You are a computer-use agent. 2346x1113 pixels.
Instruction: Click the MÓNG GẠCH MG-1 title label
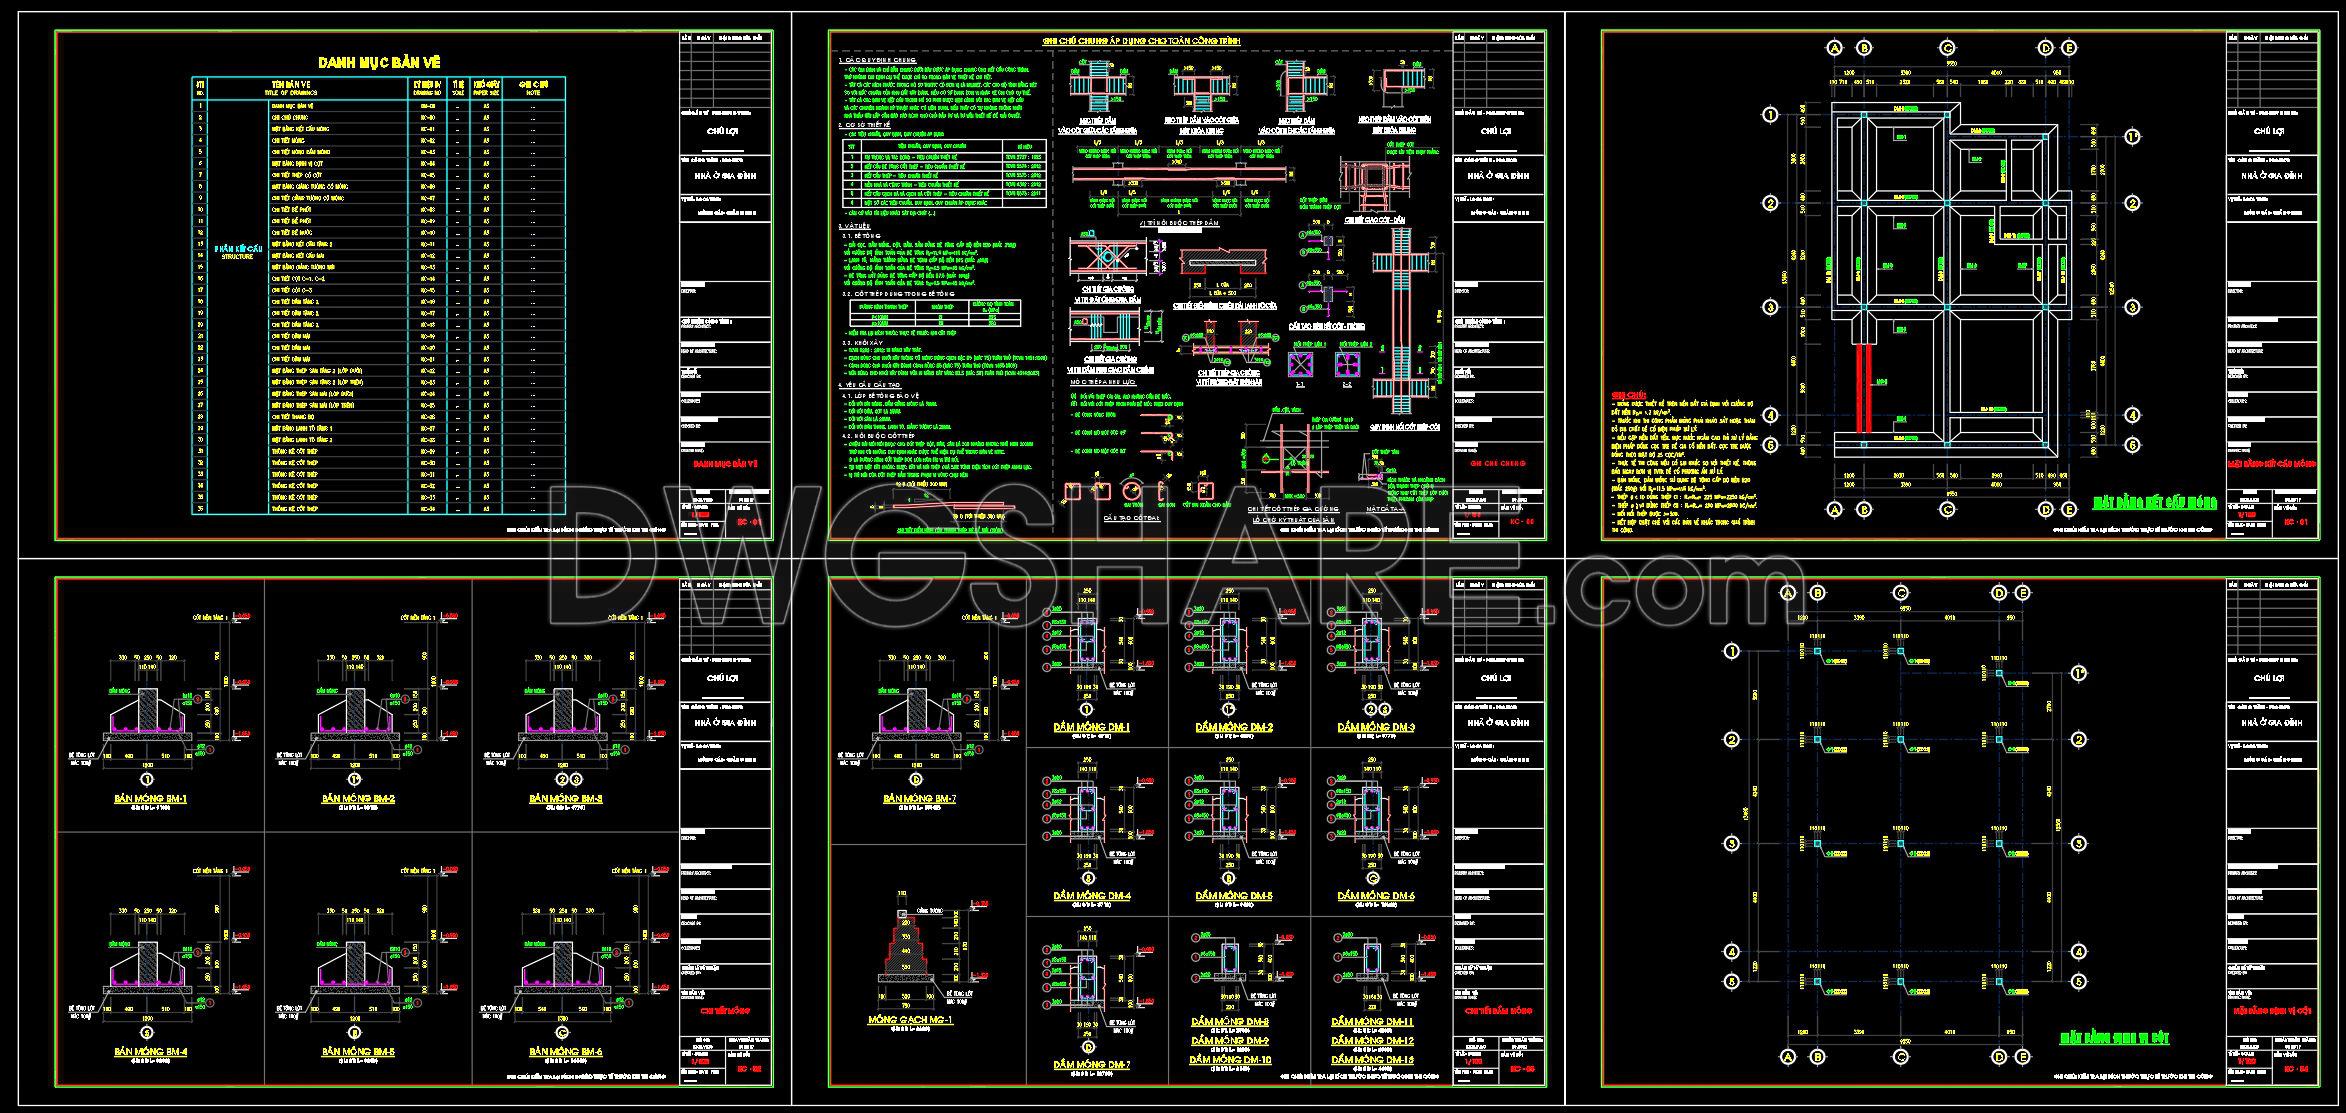click(910, 1020)
